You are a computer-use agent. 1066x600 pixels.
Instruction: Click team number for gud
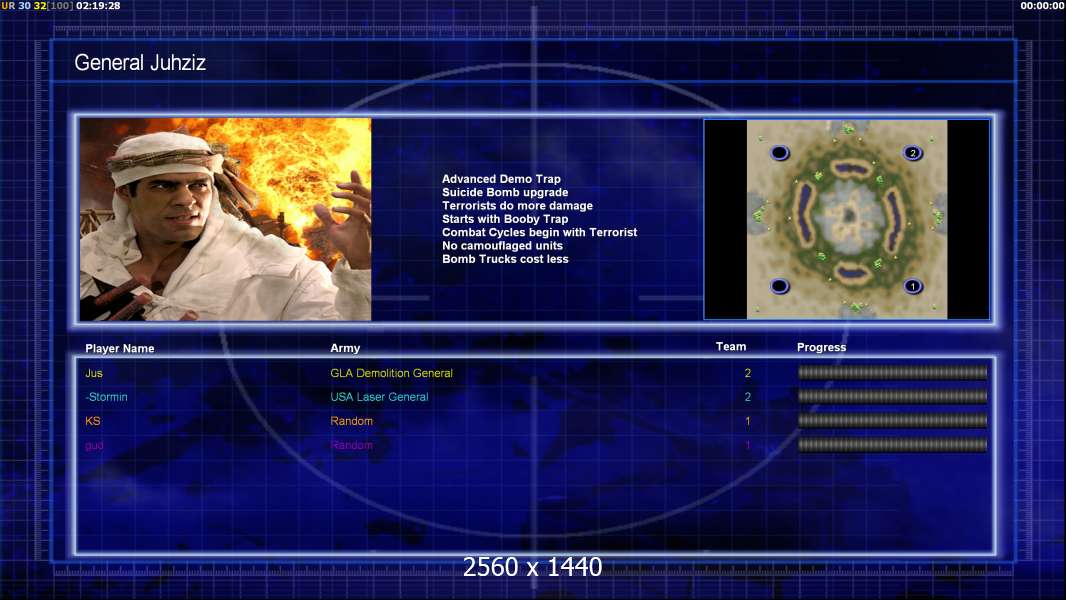pyautogui.click(x=748, y=446)
